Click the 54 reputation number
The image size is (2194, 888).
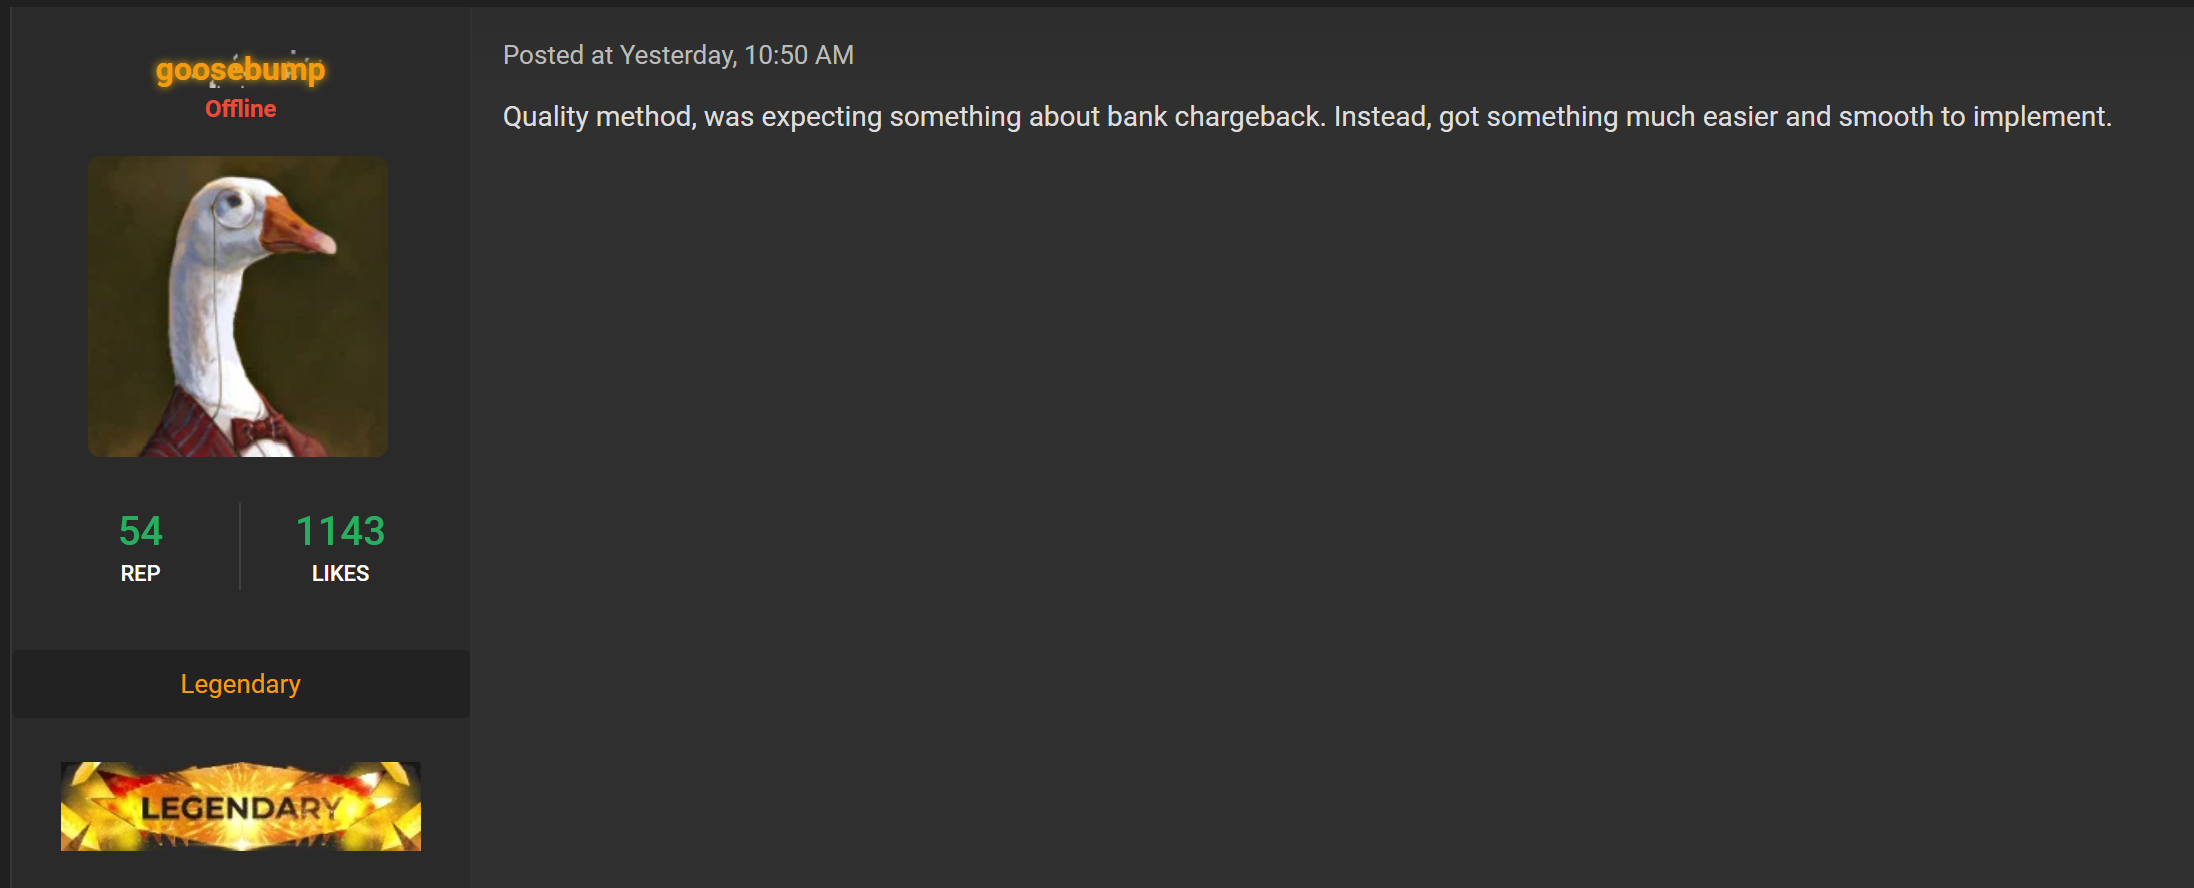click(x=140, y=531)
